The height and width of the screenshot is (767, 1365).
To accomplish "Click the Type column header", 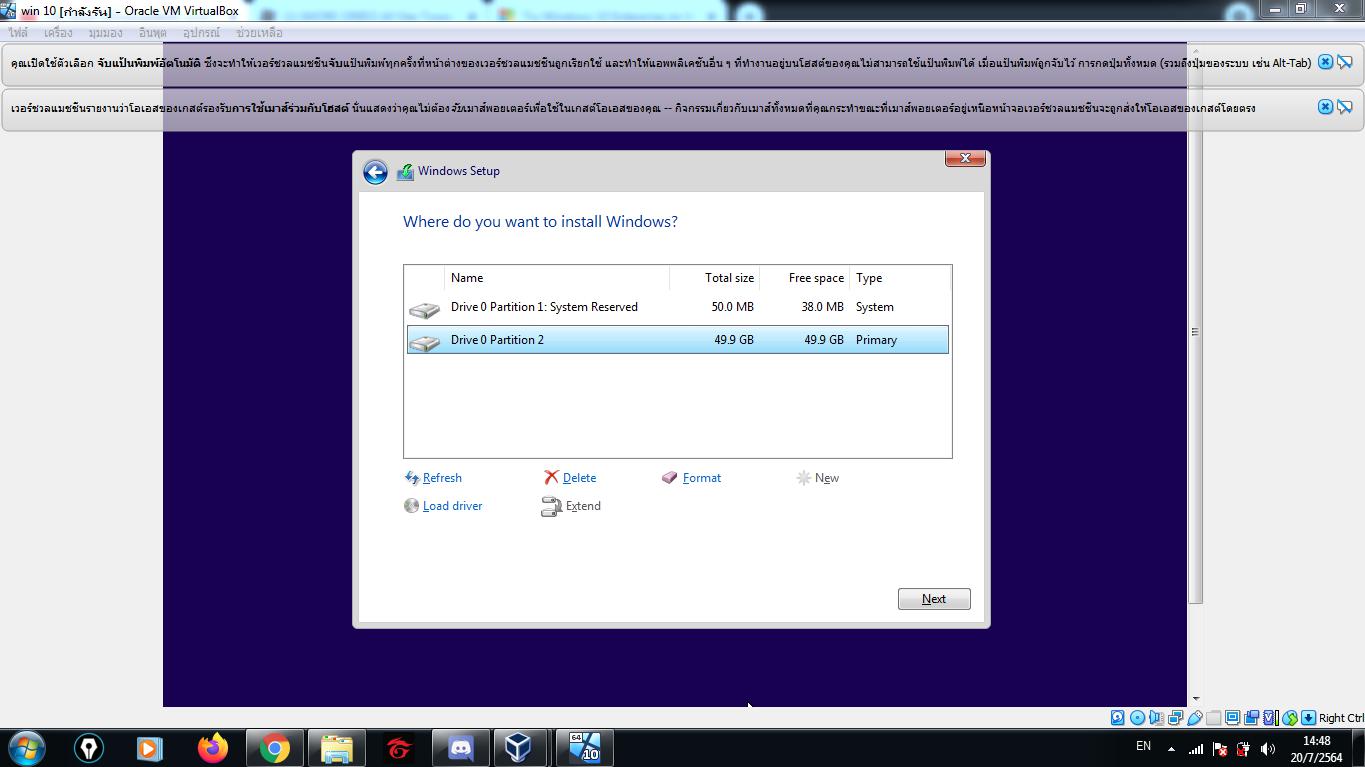I will click(x=899, y=278).
